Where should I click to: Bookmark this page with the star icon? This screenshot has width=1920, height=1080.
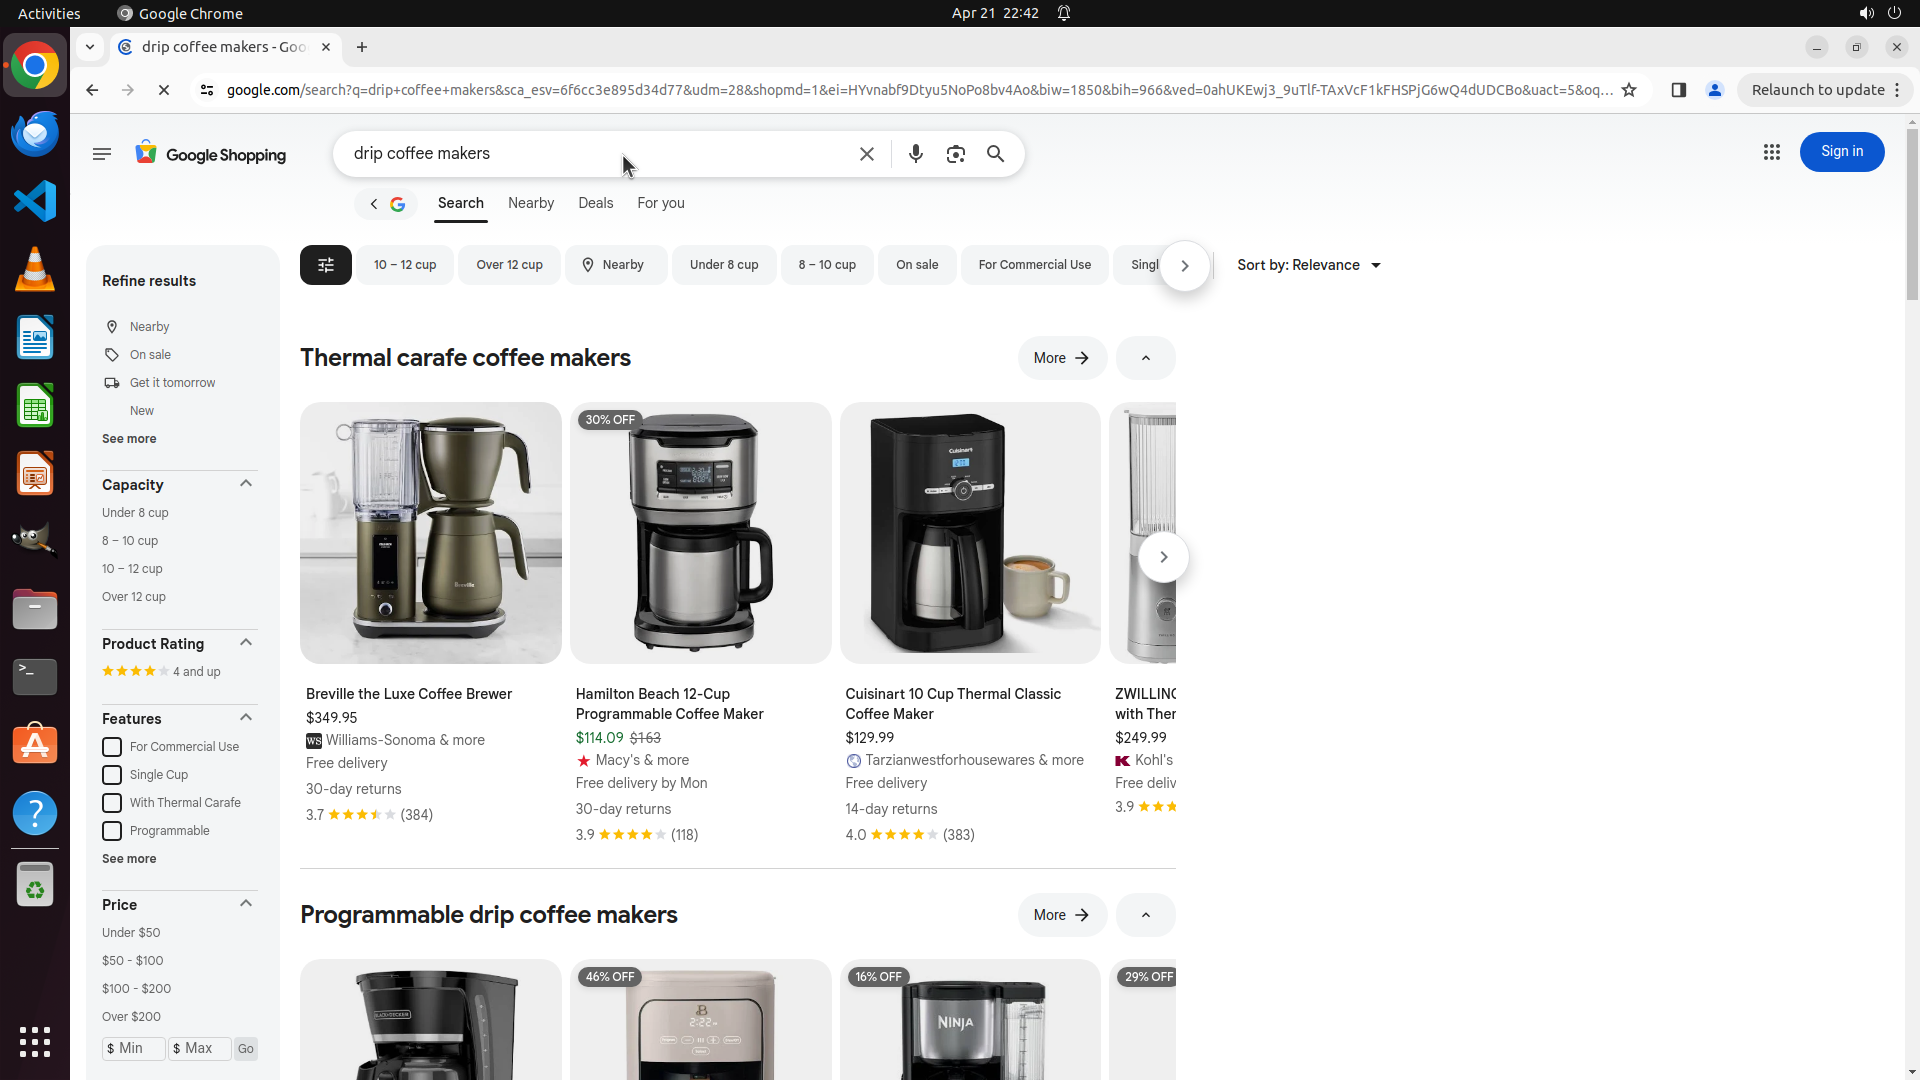point(1629,90)
